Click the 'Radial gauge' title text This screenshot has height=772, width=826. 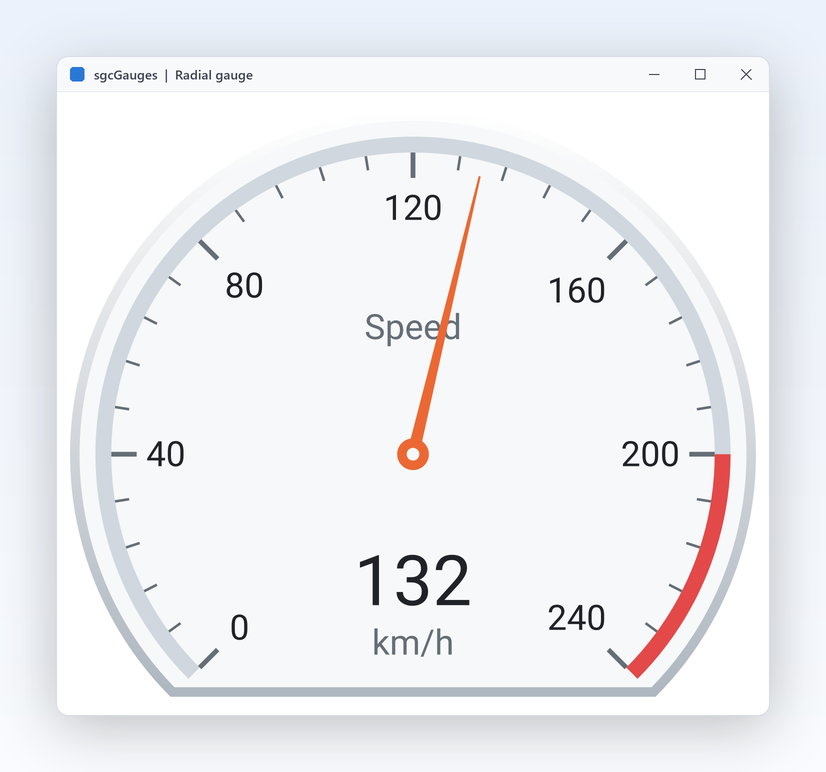point(214,75)
